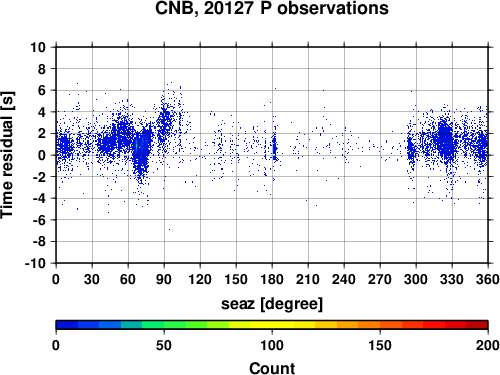Click the x-axis tick label 180
The image size is (500, 375).
[x=272, y=279]
